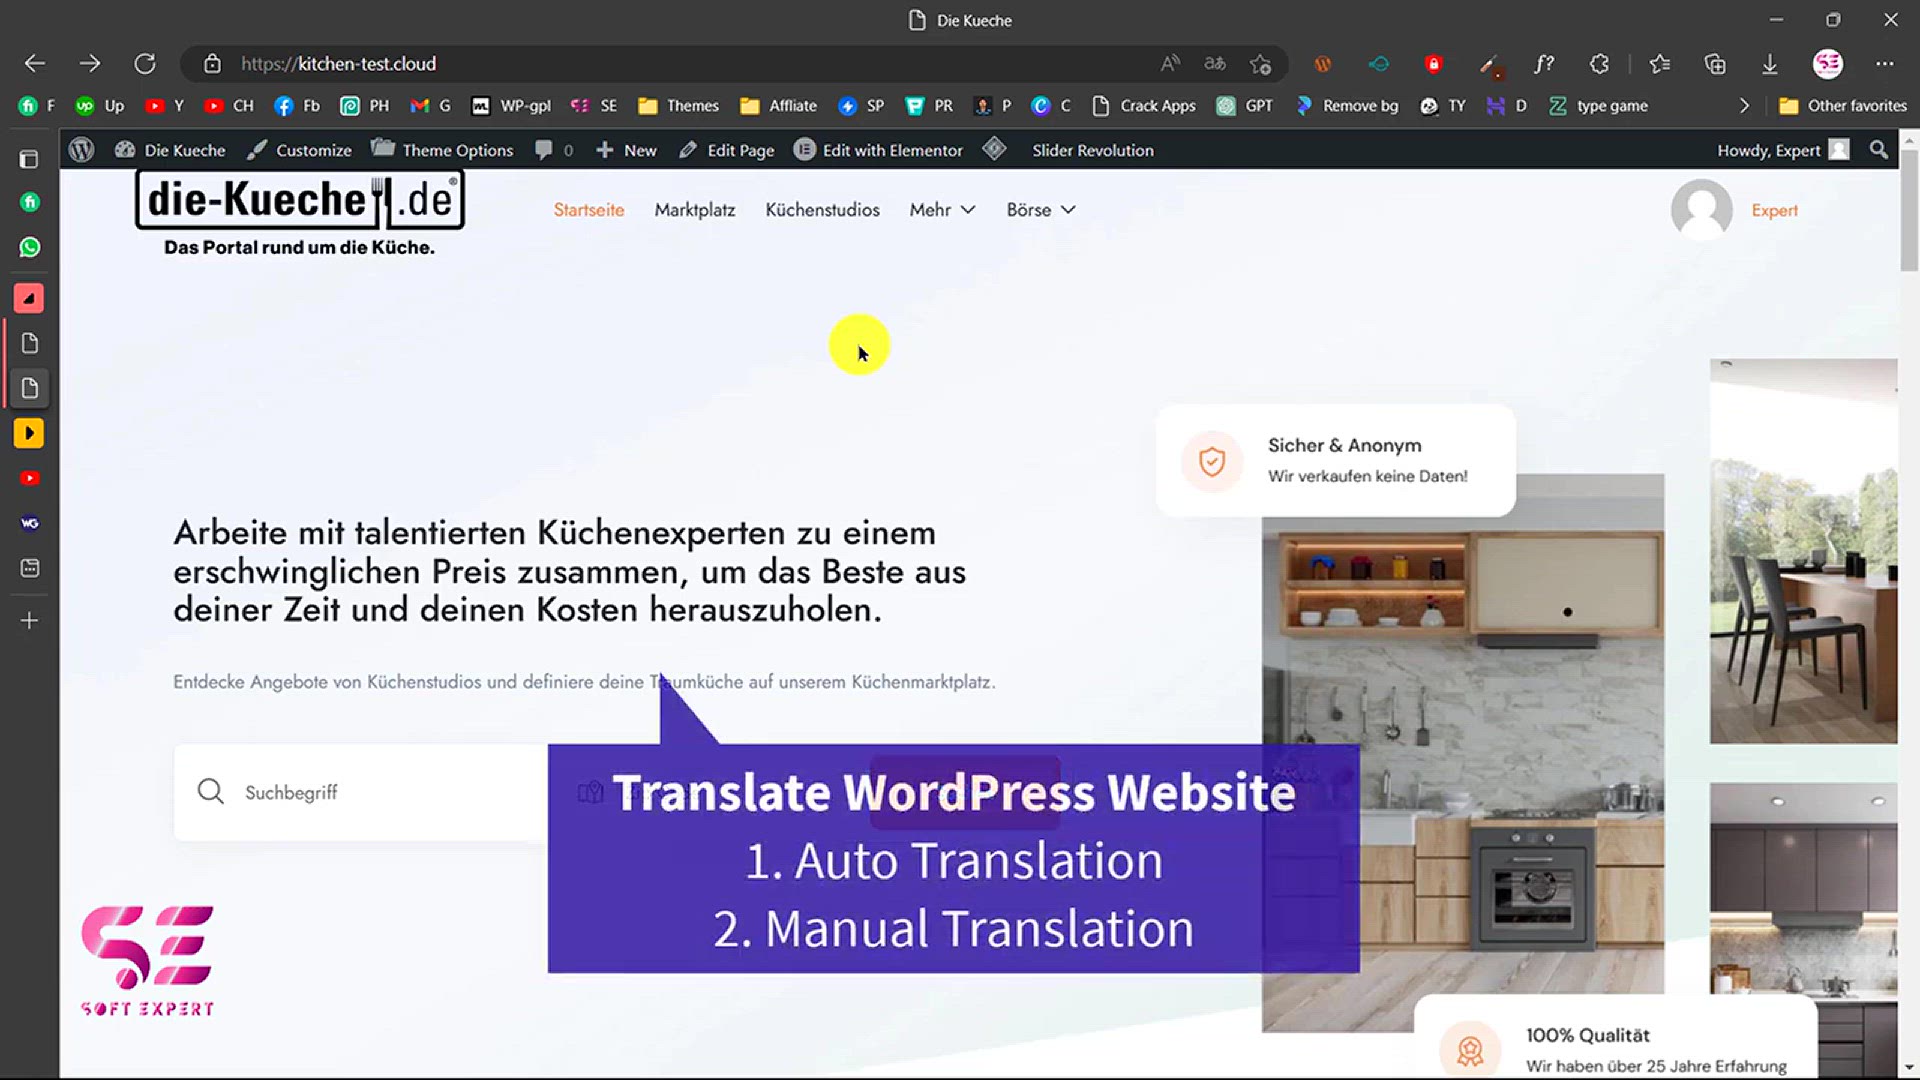Add a new sidebar item with the plus icon
The width and height of the screenshot is (1920, 1080).
[x=30, y=621]
